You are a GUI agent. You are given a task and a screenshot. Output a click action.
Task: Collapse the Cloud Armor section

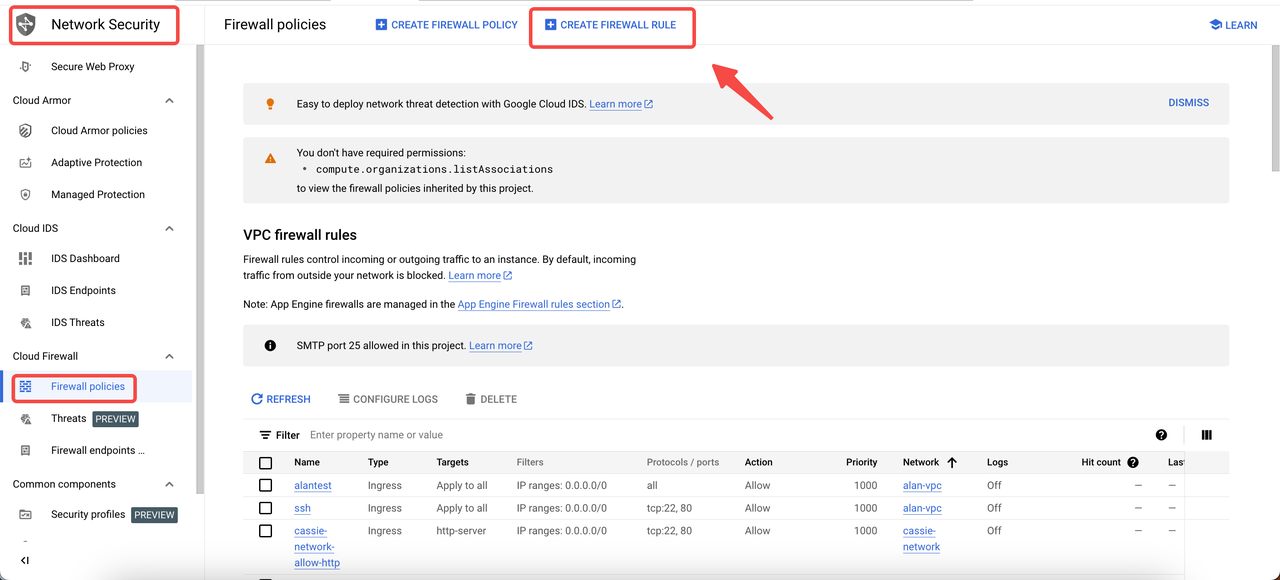[x=169, y=101]
